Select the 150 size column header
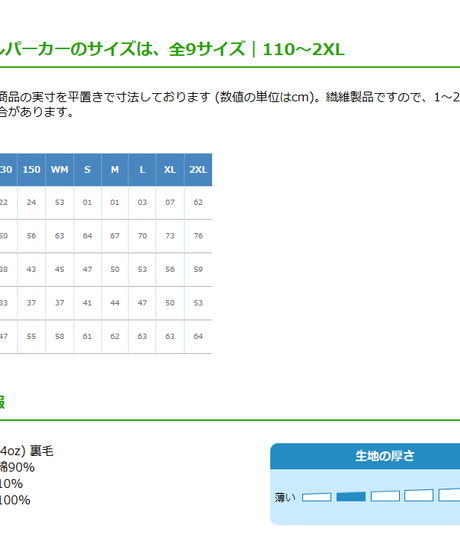The image size is (460, 552). coord(31,170)
